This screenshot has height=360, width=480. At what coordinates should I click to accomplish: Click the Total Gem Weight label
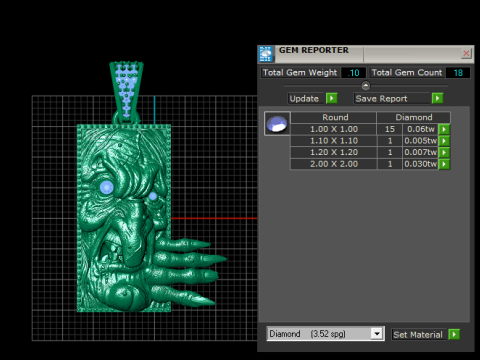pos(300,73)
